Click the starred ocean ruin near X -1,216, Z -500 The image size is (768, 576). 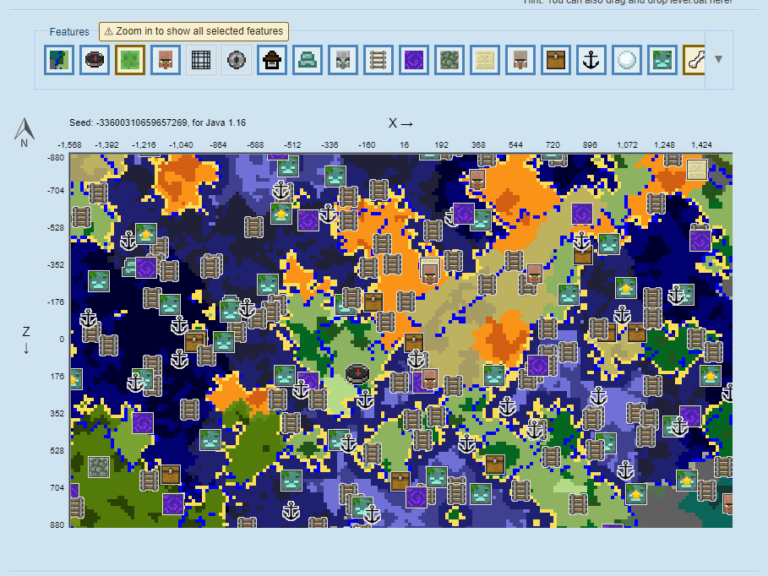pos(146,234)
